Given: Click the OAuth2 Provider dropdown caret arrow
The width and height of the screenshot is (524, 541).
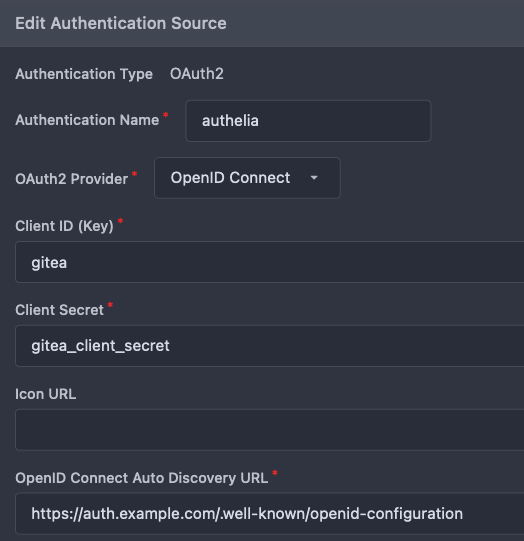Looking at the screenshot, I should coord(314,178).
